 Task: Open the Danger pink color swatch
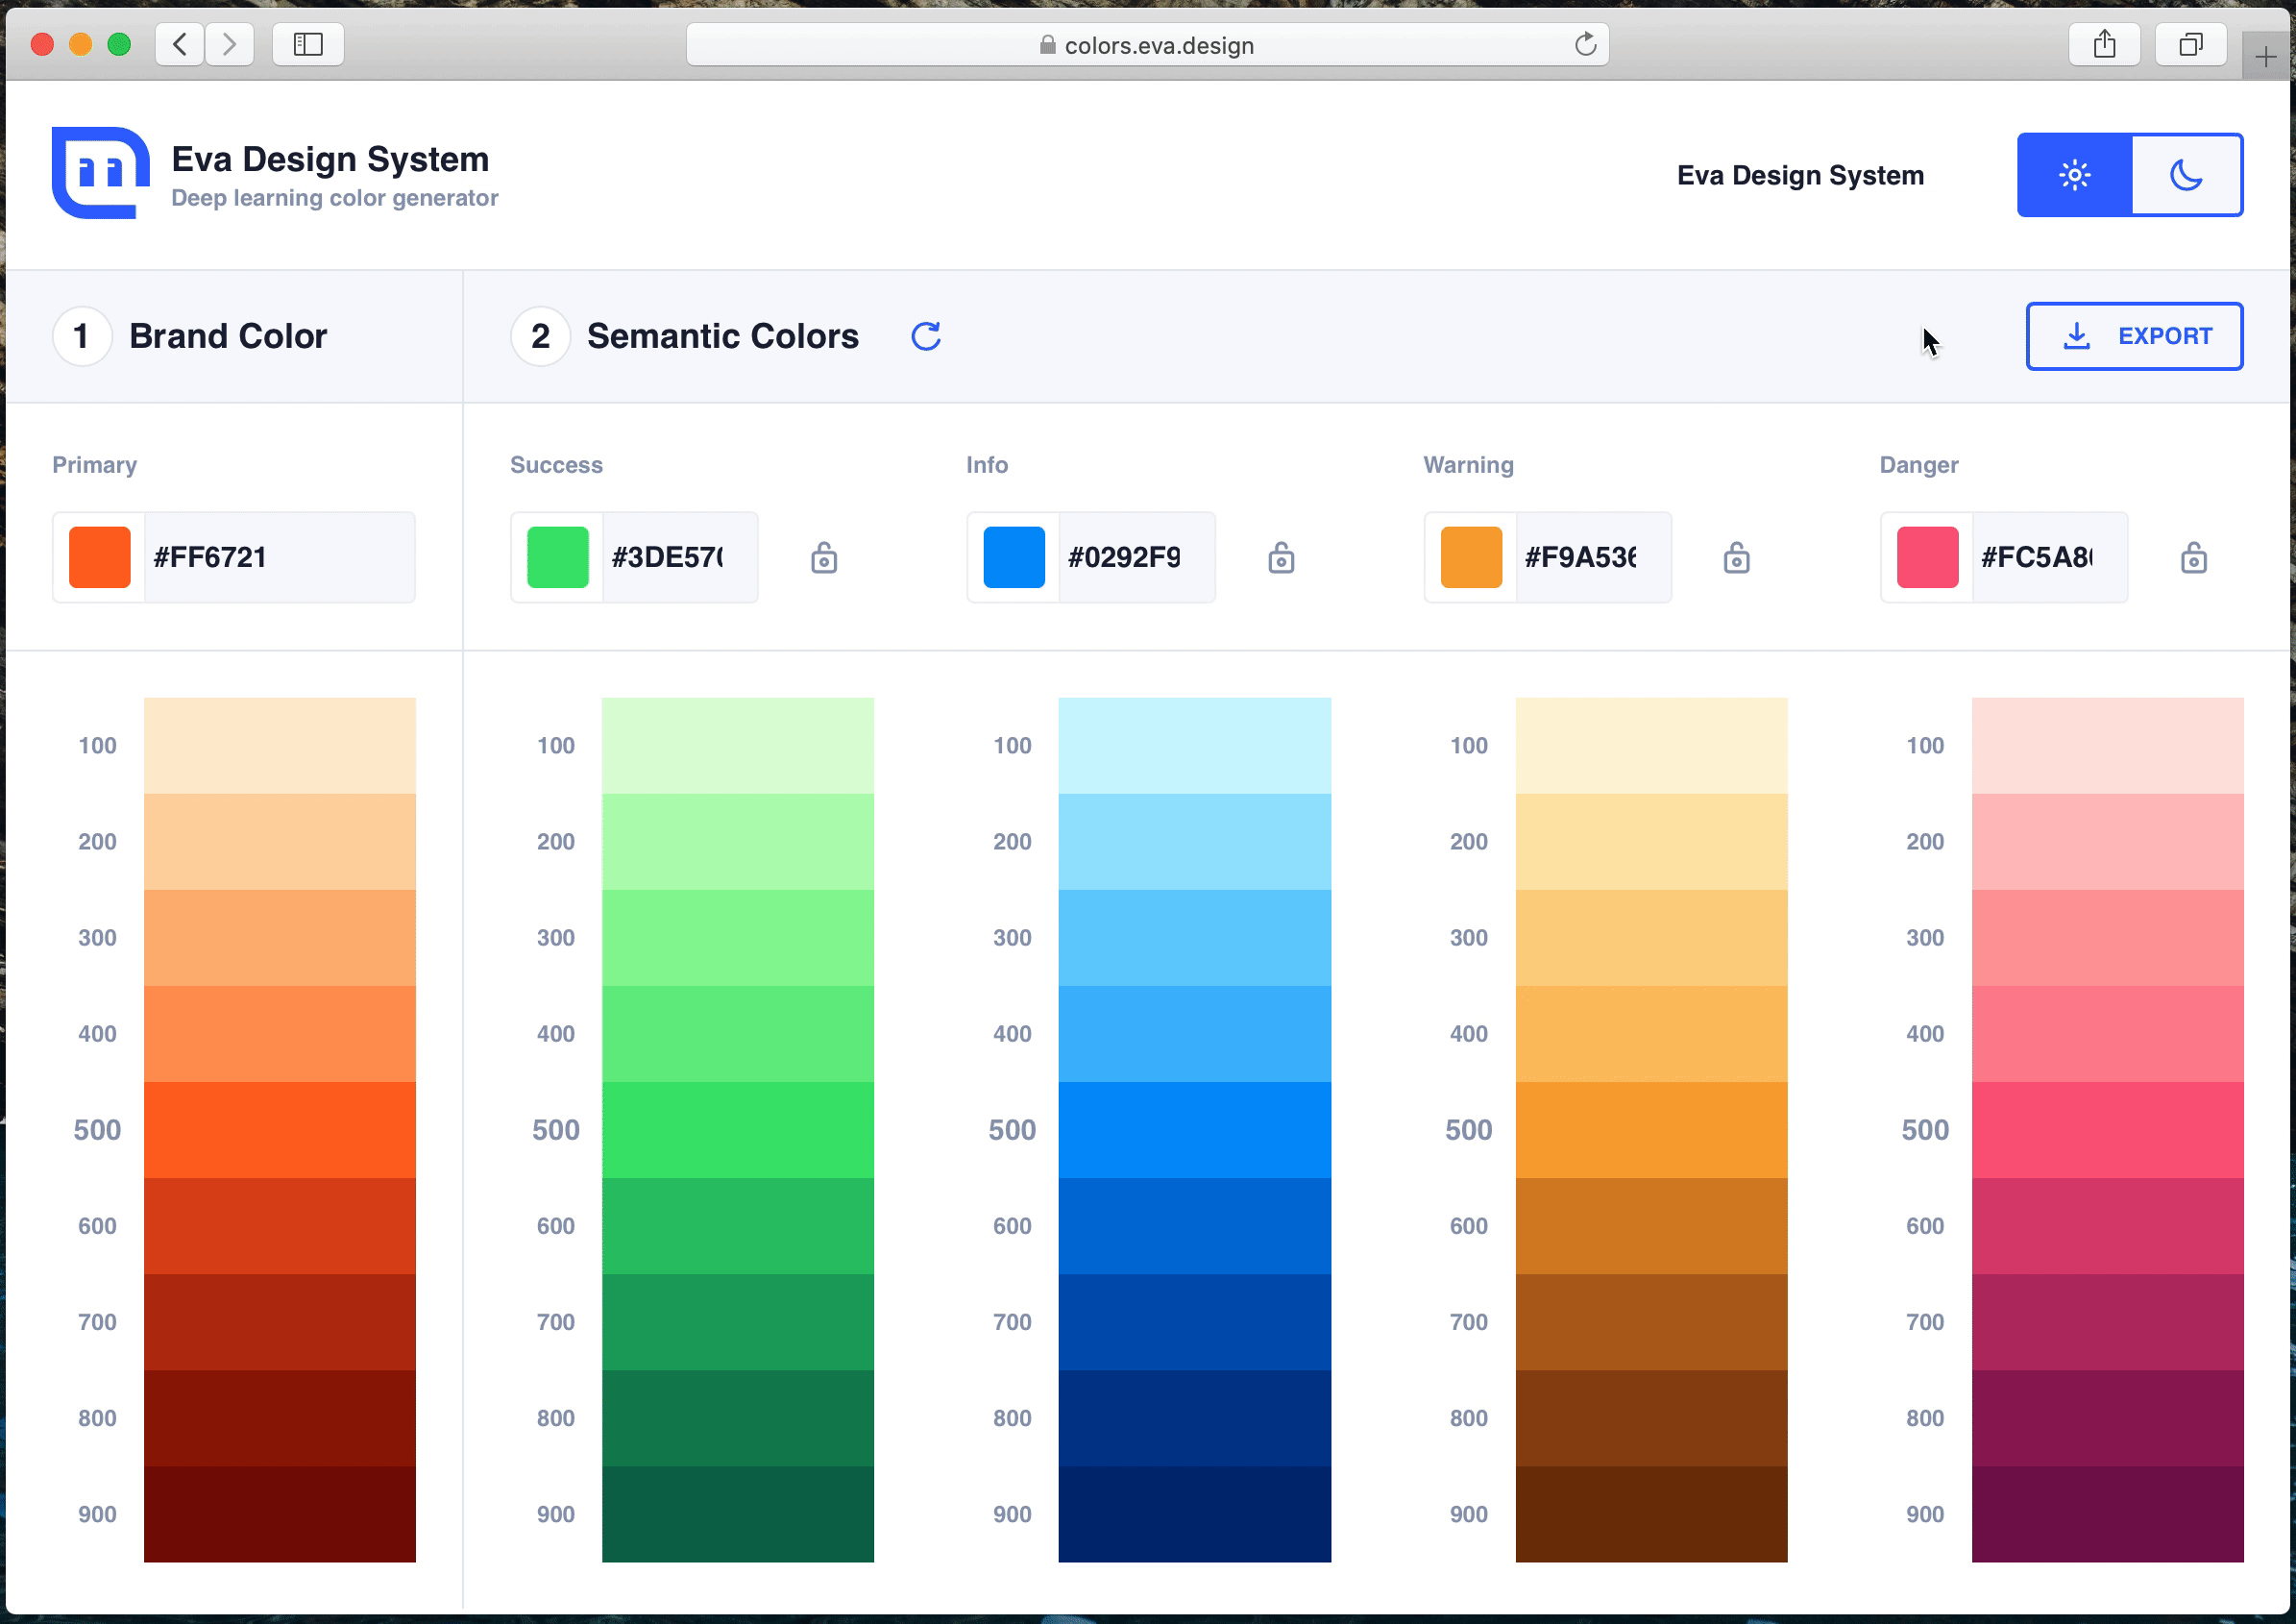pyautogui.click(x=1928, y=557)
